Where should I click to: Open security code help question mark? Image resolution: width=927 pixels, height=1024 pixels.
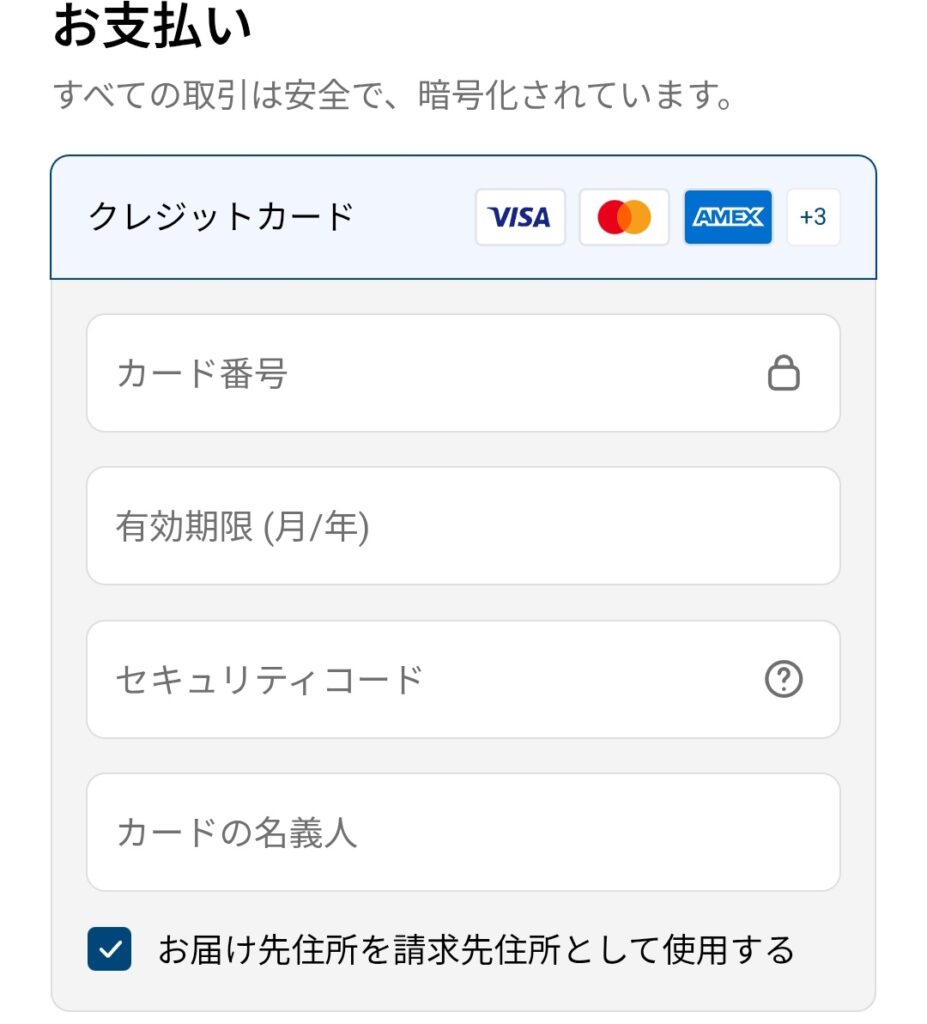pos(784,680)
